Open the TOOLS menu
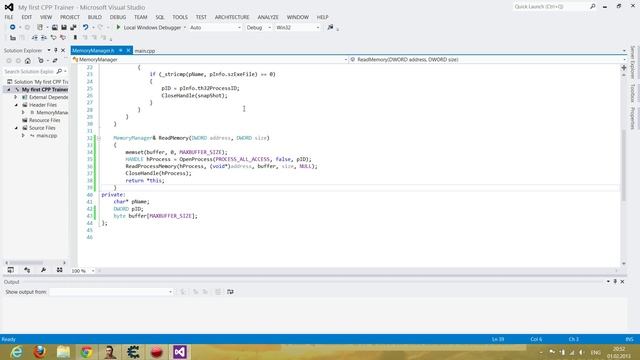Image resolution: width=640 pixels, height=360 pixels. pyautogui.click(x=180, y=17)
